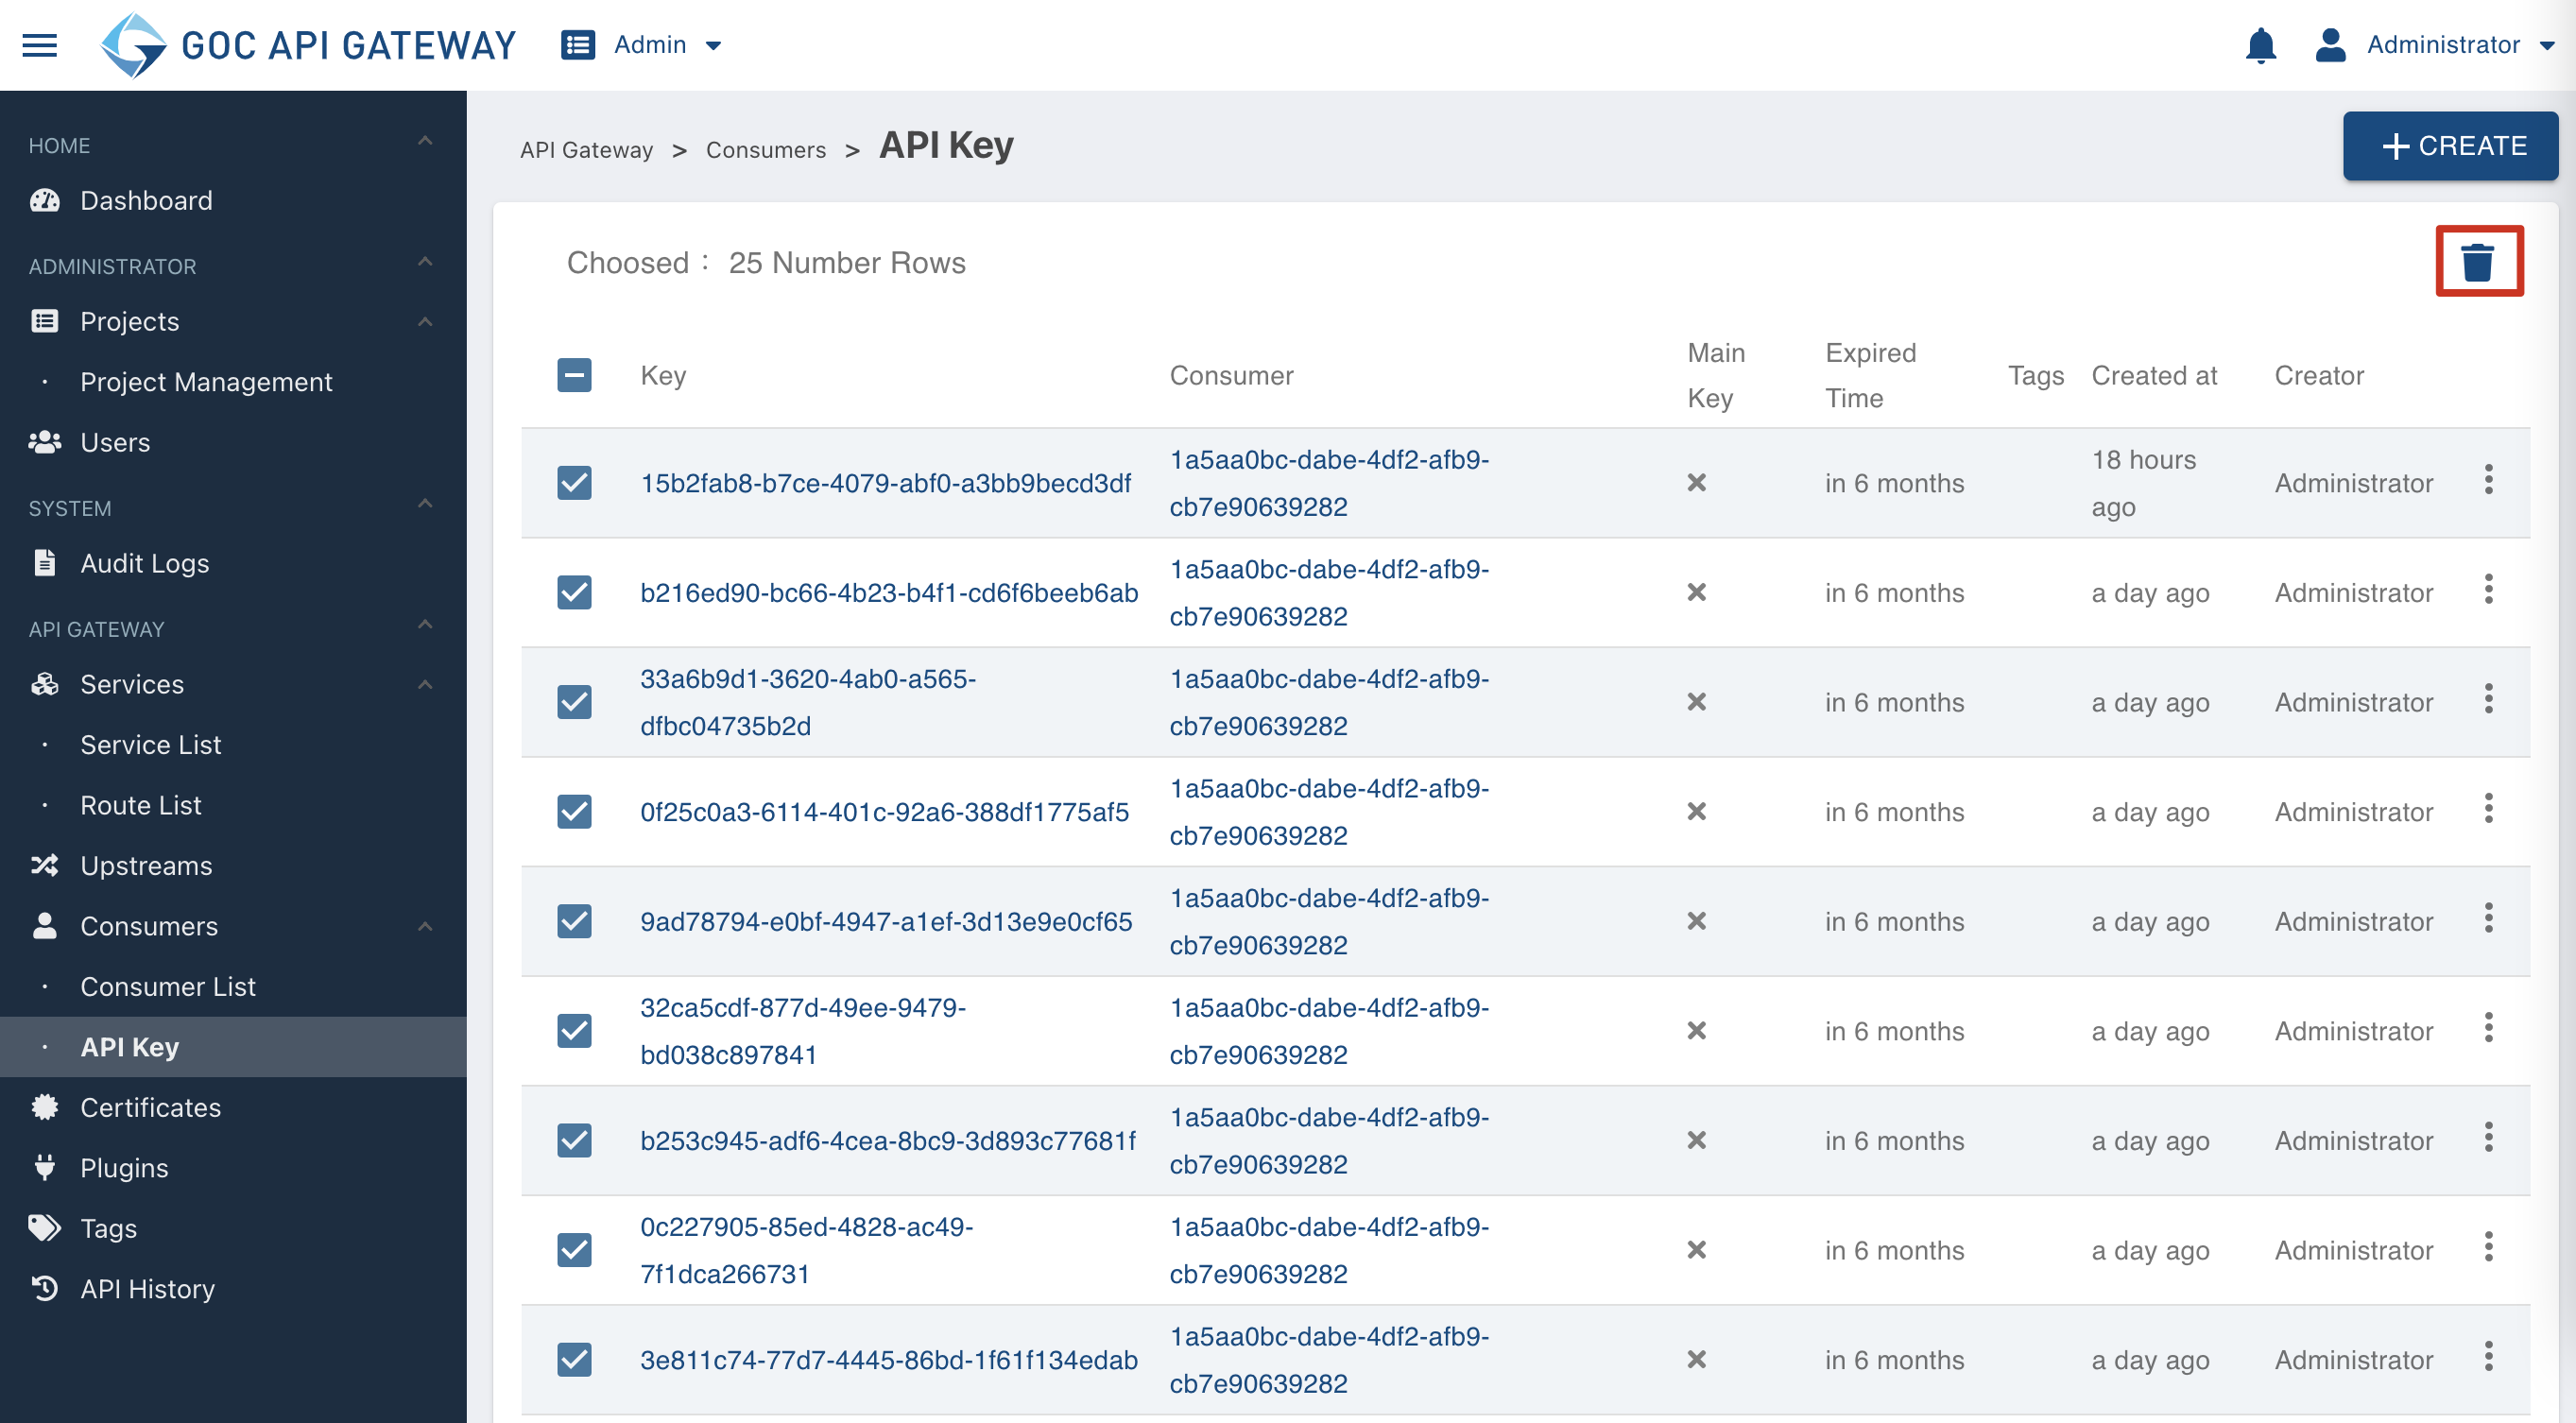Click the Tags label icon
This screenshot has height=1423, width=2576.
coord(45,1228)
